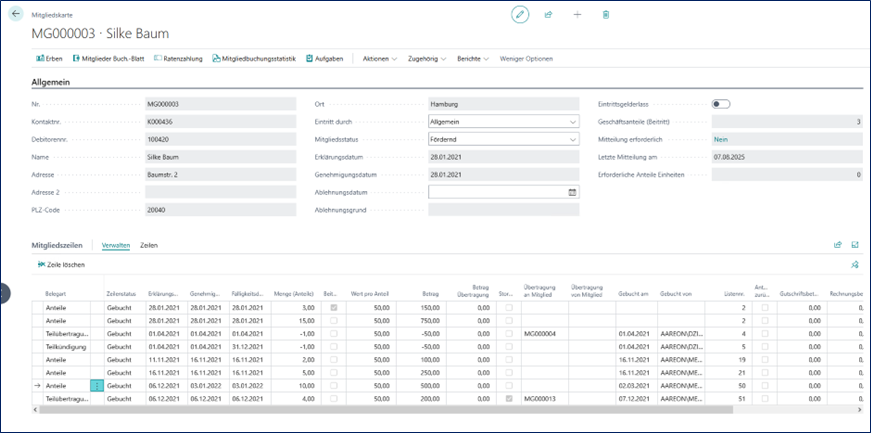Click Zeile löschen button
Viewport: 871px width, 433px height.
(62, 265)
